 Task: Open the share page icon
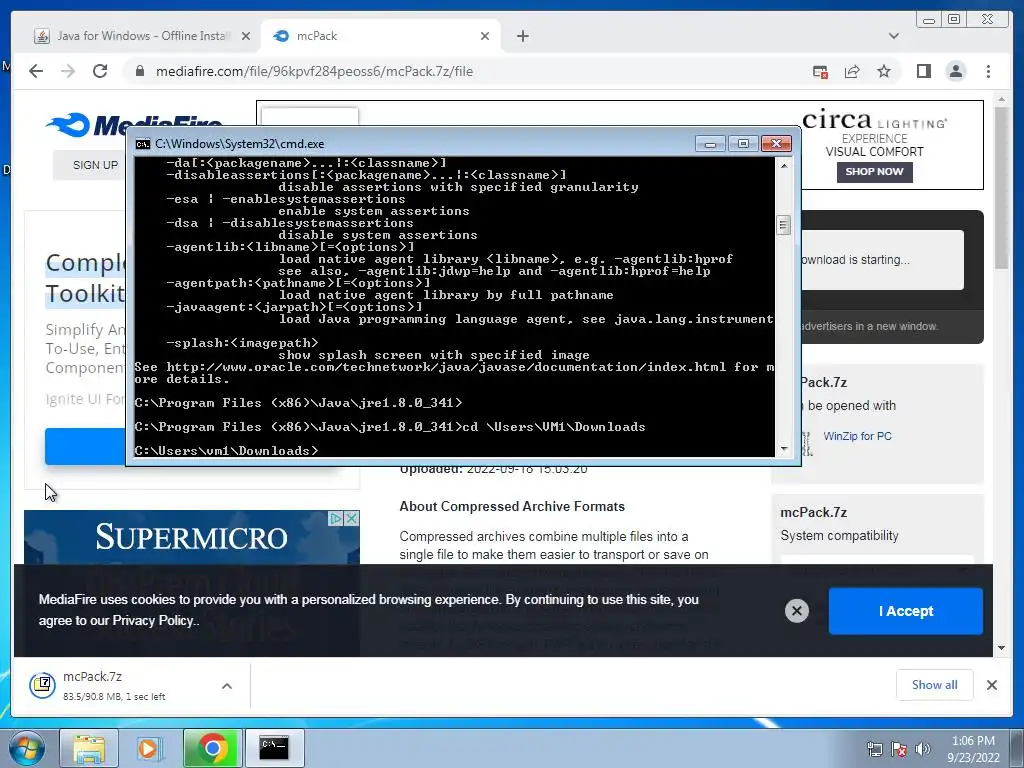pyautogui.click(x=852, y=71)
